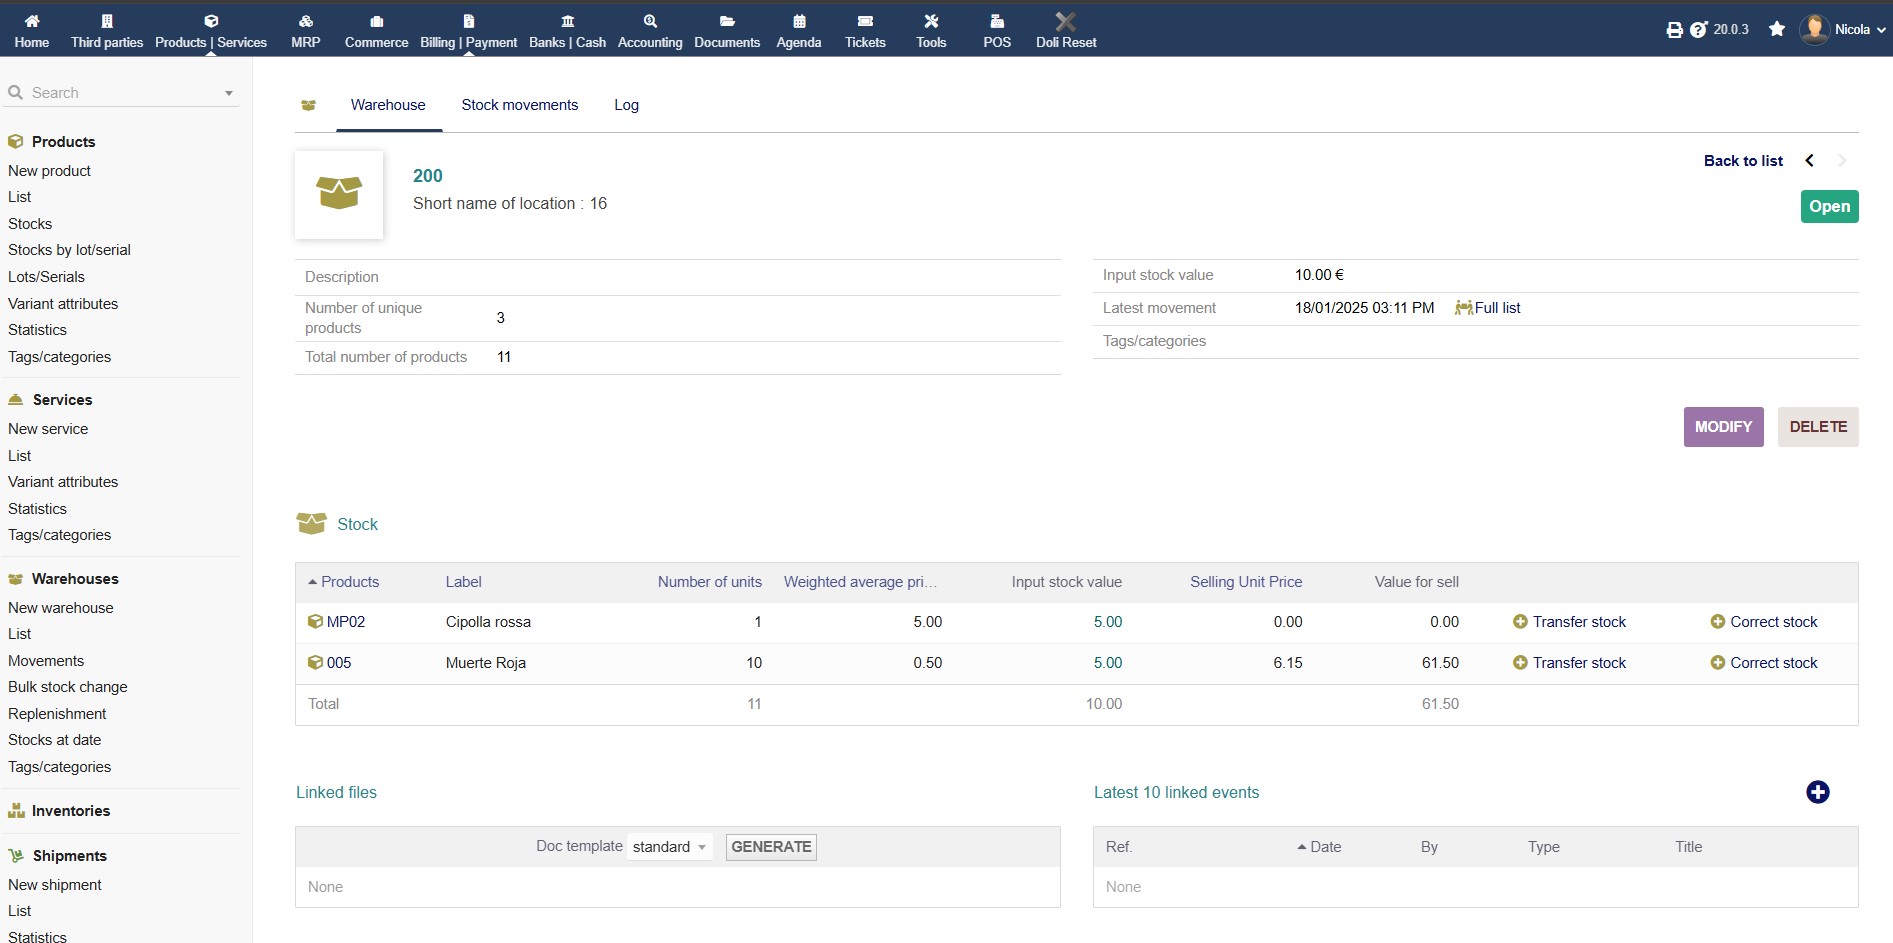Click the Home icon in top navigation
The height and width of the screenshot is (943, 1893).
[x=31, y=21]
